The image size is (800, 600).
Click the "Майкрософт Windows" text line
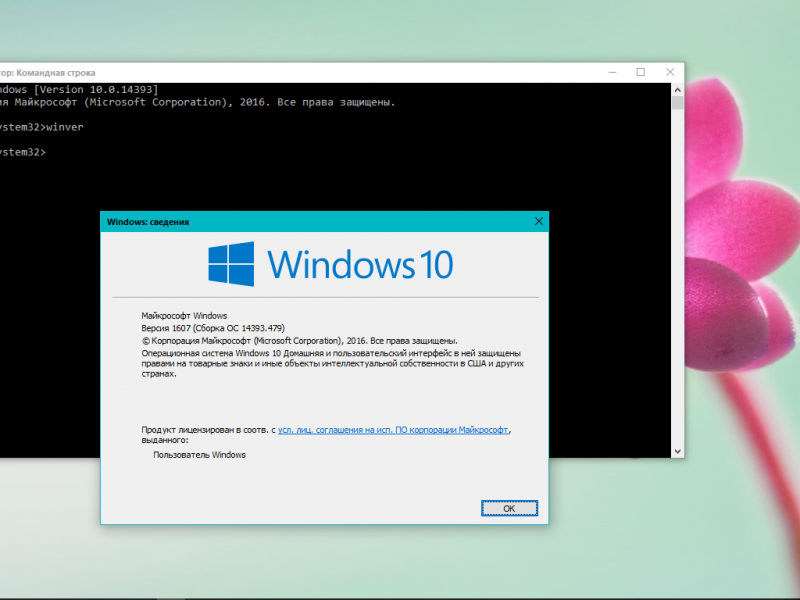[x=184, y=316]
